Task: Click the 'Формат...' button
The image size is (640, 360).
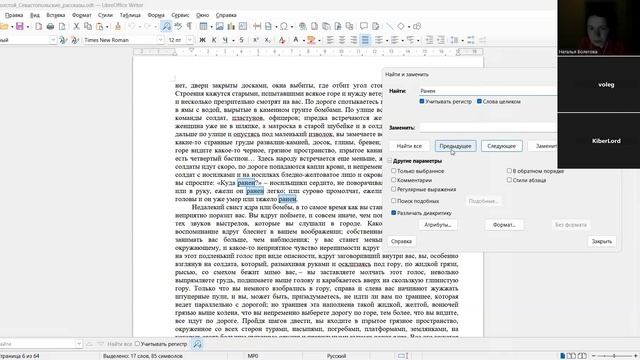Action: [x=504, y=224]
